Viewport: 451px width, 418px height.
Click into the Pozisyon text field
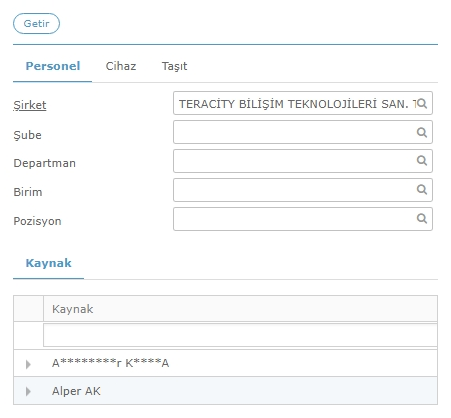click(303, 219)
